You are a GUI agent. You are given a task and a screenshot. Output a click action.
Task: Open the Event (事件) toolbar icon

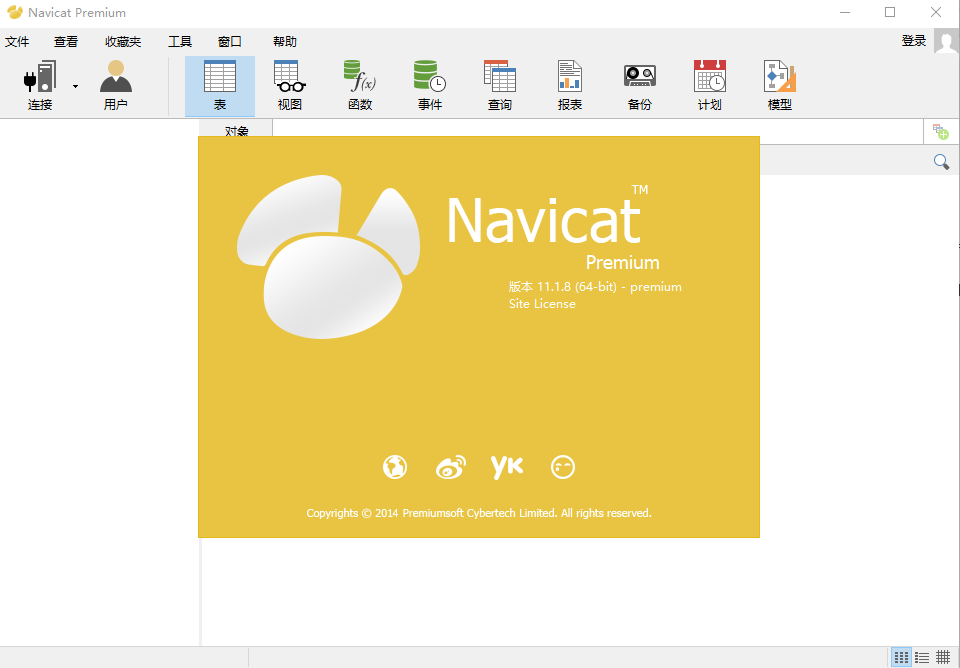[430, 85]
